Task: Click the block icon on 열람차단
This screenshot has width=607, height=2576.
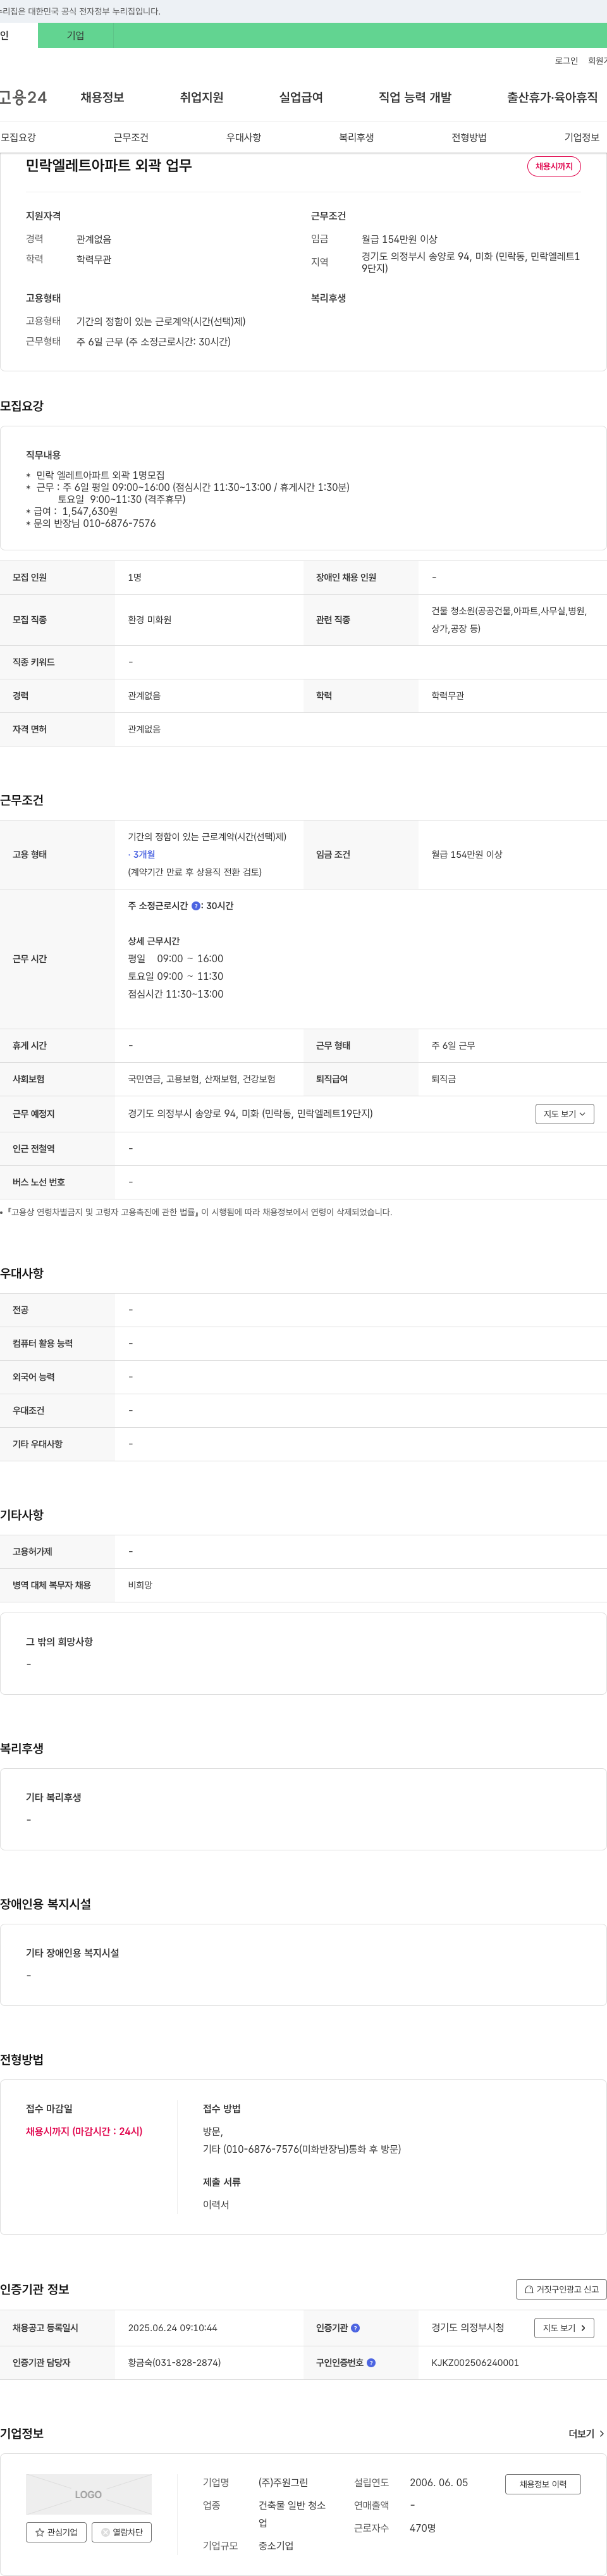Action: click(x=105, y=2532)
